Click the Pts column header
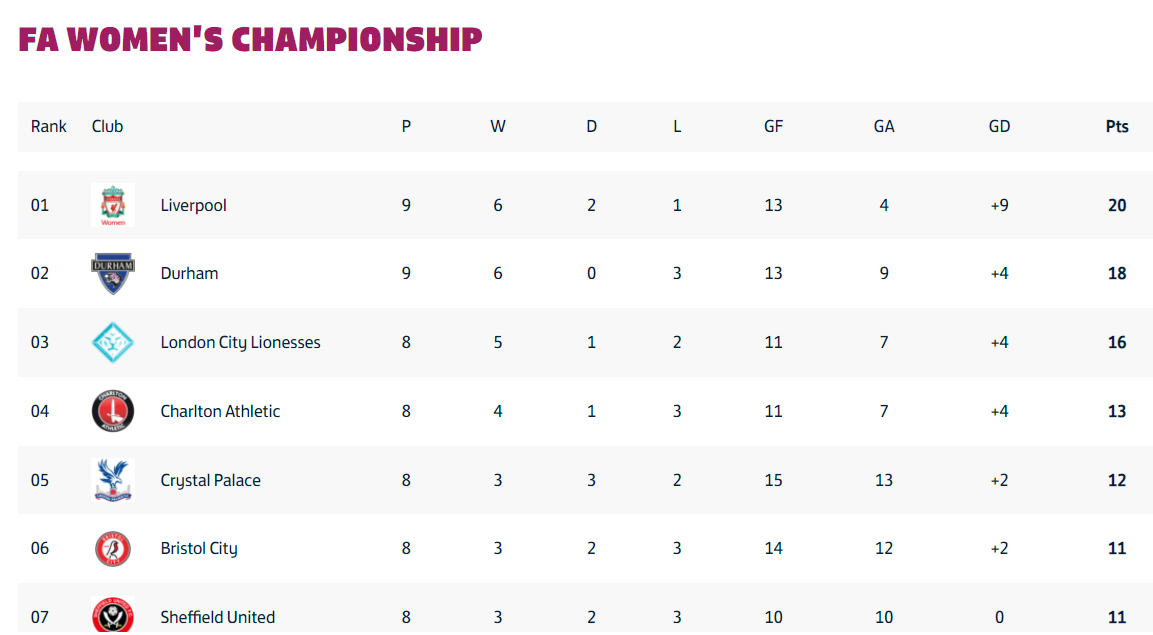 pos(1116,126)
